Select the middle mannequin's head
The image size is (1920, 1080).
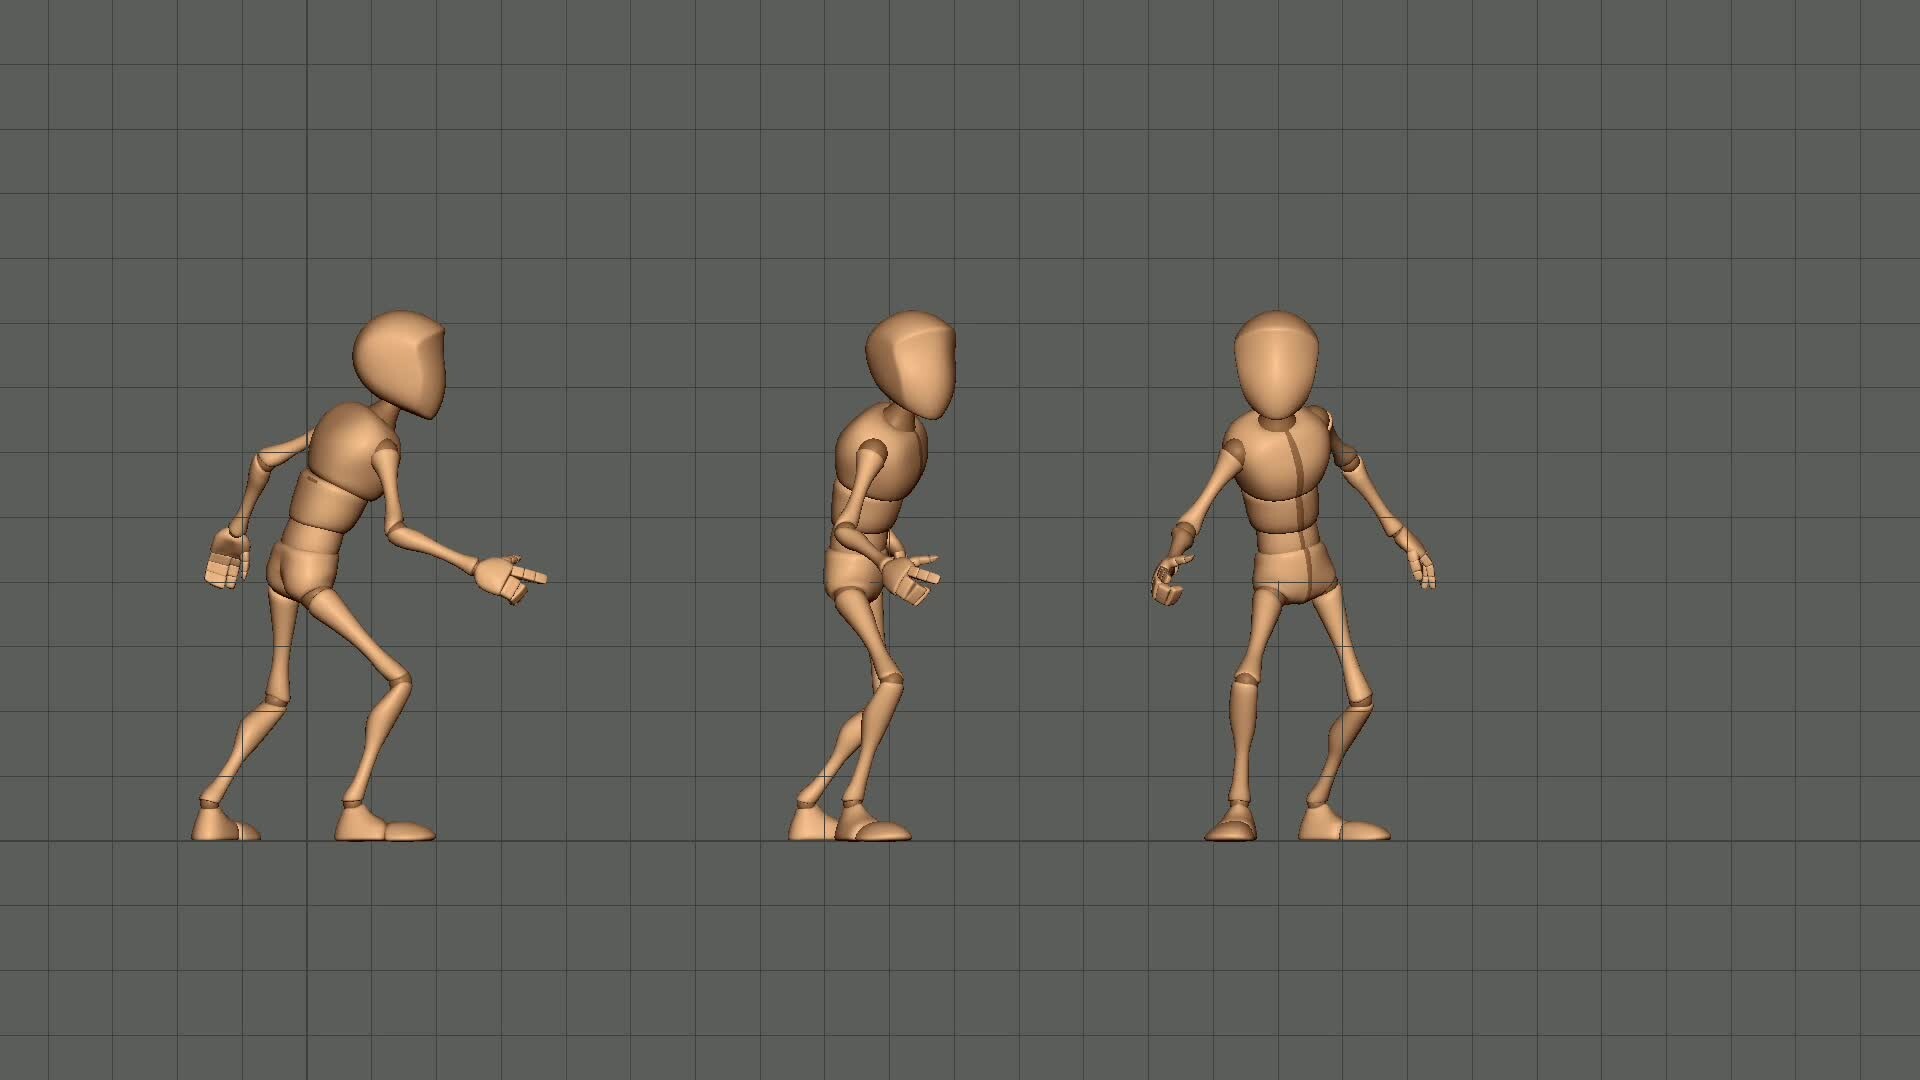pyautogui.click(x=911, y=364)
